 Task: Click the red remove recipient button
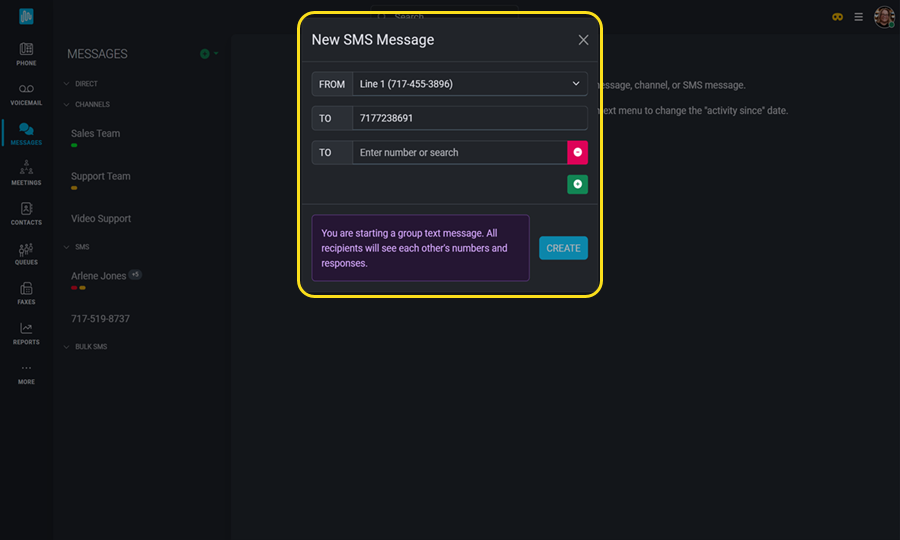(577, 152)
